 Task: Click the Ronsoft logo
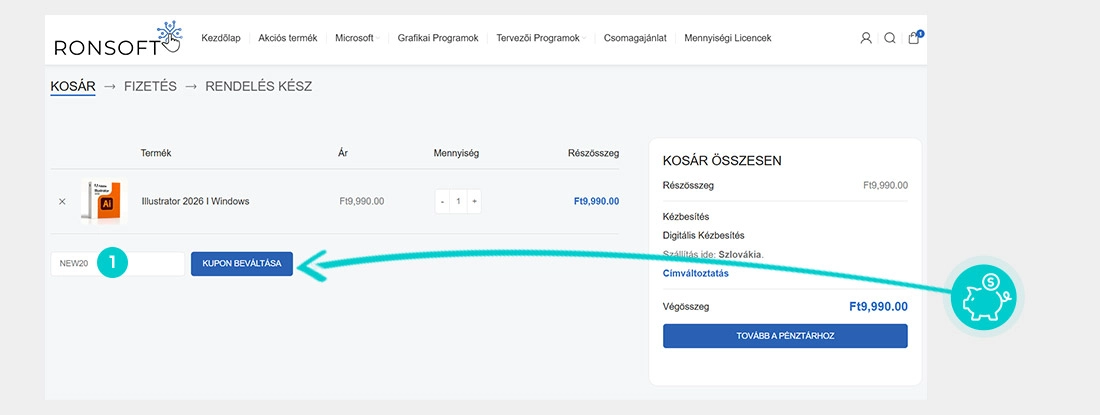(118, 39)
